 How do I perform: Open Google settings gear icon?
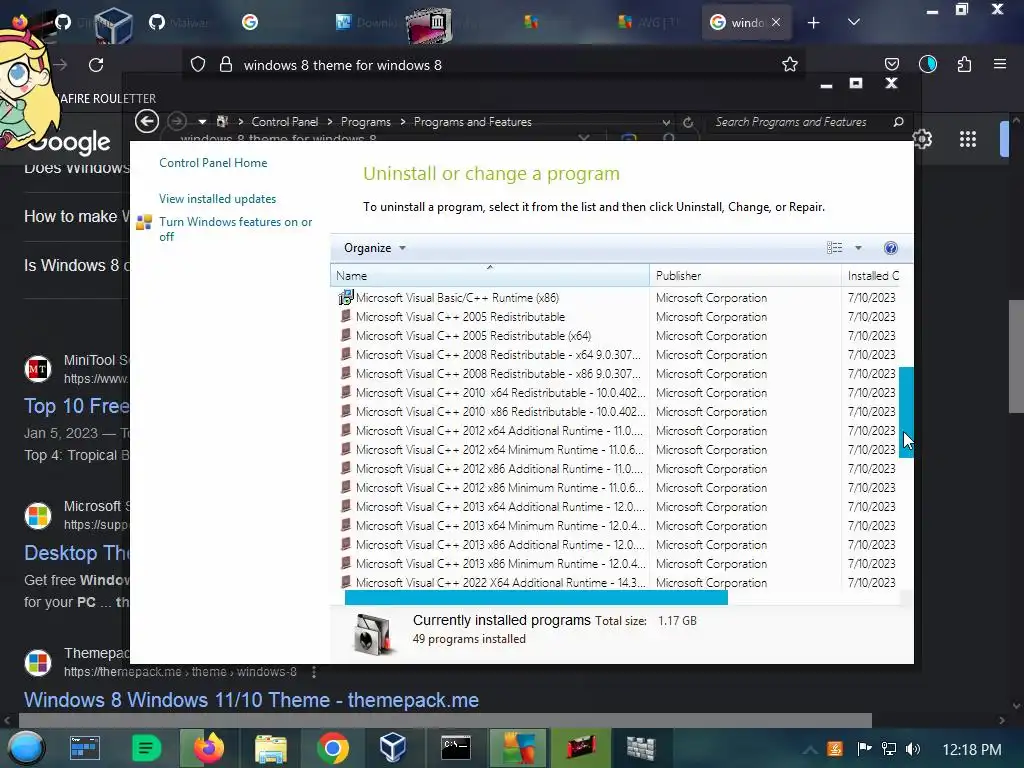point(921,139)
